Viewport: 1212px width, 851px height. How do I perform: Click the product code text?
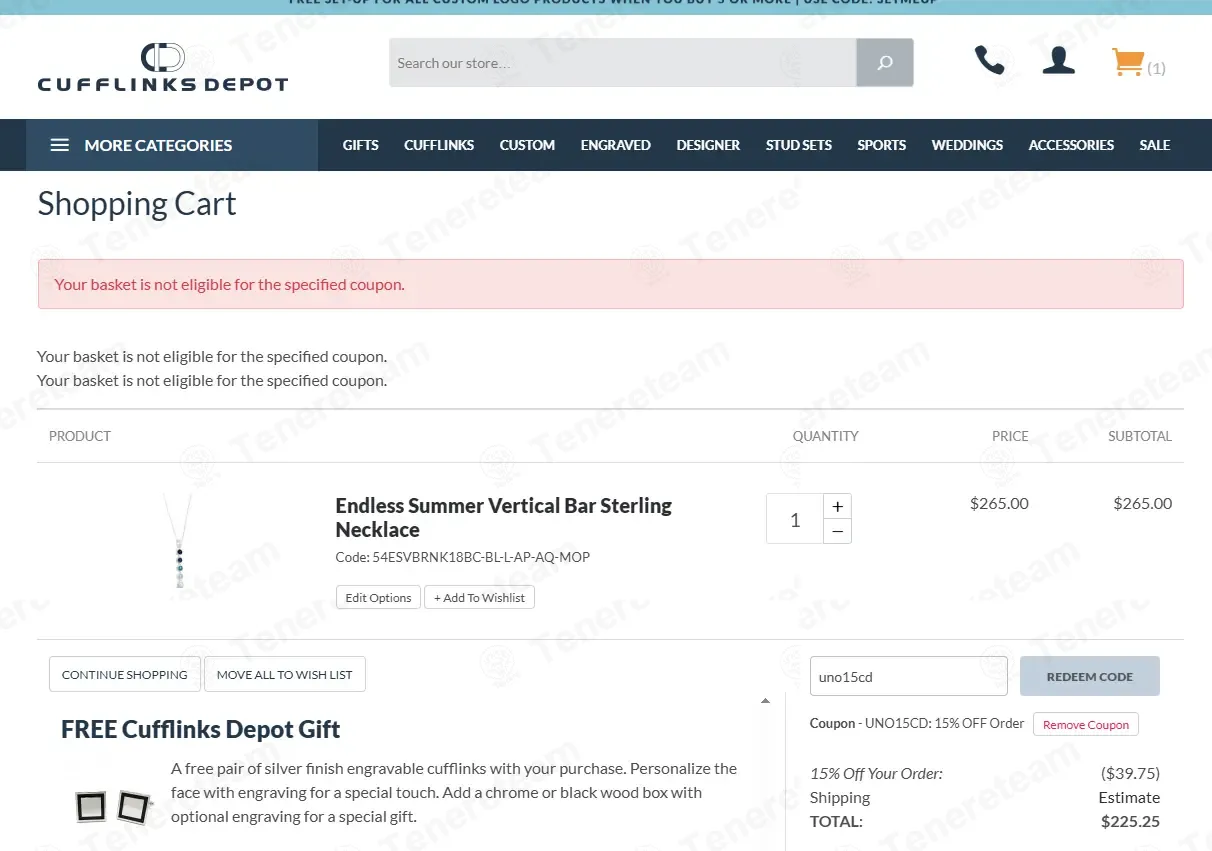point(462,557)
